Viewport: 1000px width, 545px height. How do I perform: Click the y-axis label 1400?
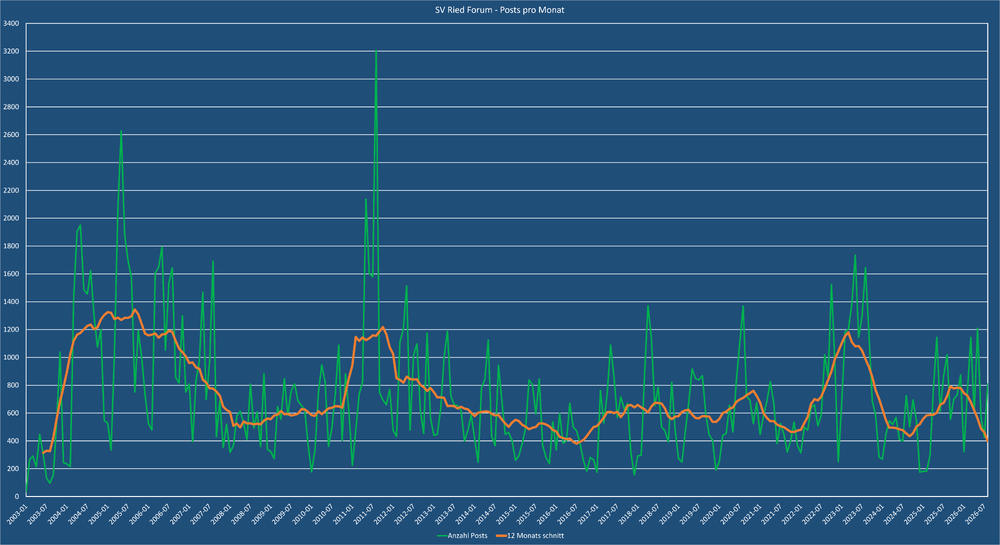[x=11, y=302]
